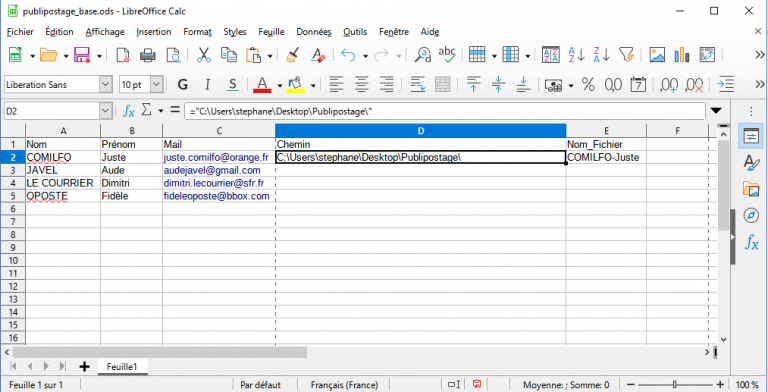Open the sidebar Navigator deck
The height and width of the screenshot is (392, 768).
coord(751,215)
